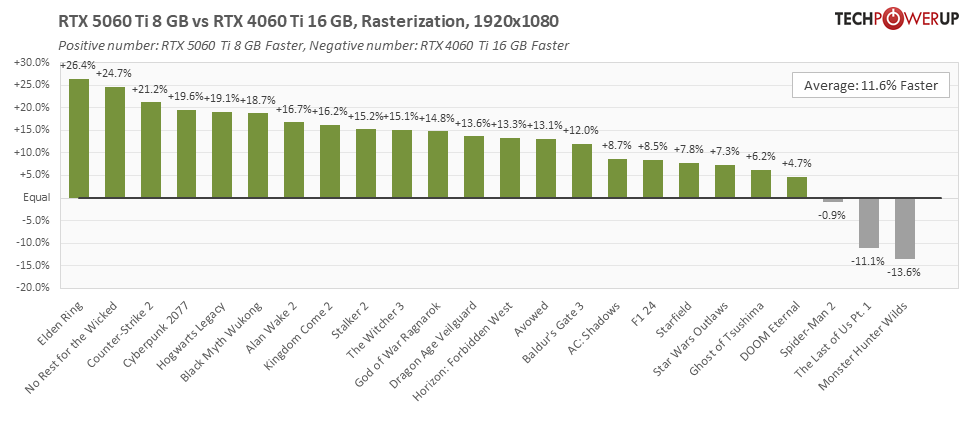Click the +12.0% data label
This screenshot has height=423, width=967.
tap(581, 131)
